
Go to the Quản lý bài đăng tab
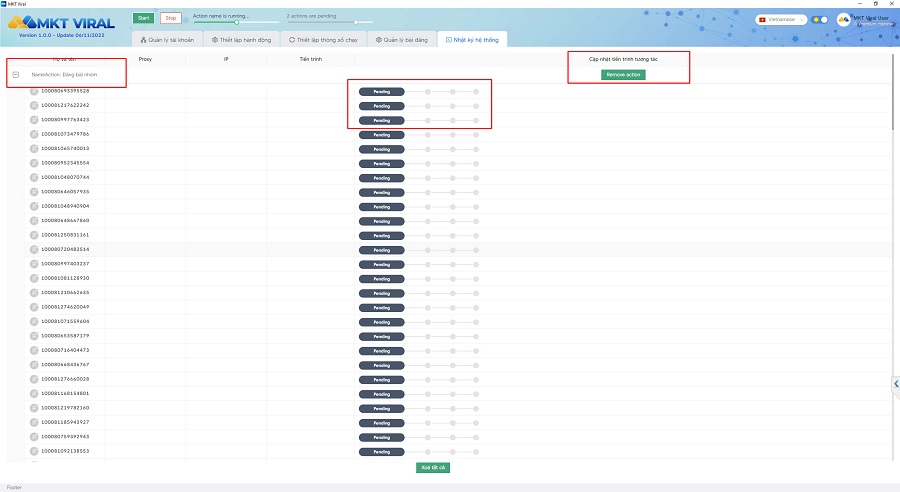click(x=402, y=40)
